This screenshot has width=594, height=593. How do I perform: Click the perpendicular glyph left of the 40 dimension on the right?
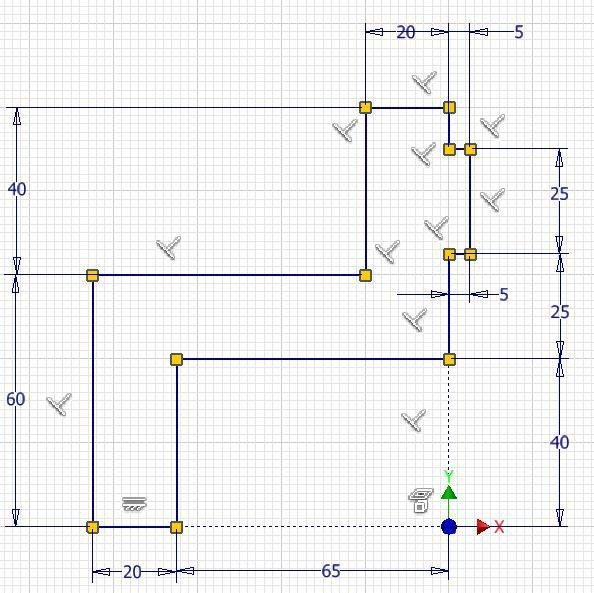(414, 420)
